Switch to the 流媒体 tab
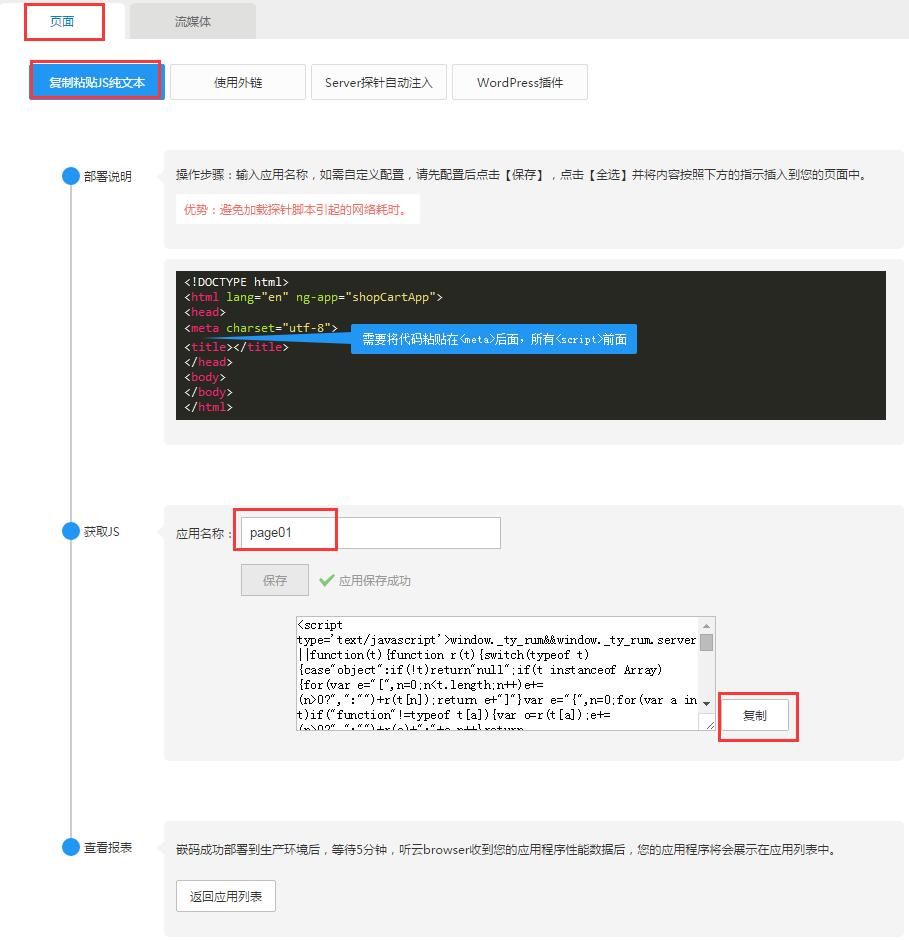The image size is (909, 940). coord(192,22)
